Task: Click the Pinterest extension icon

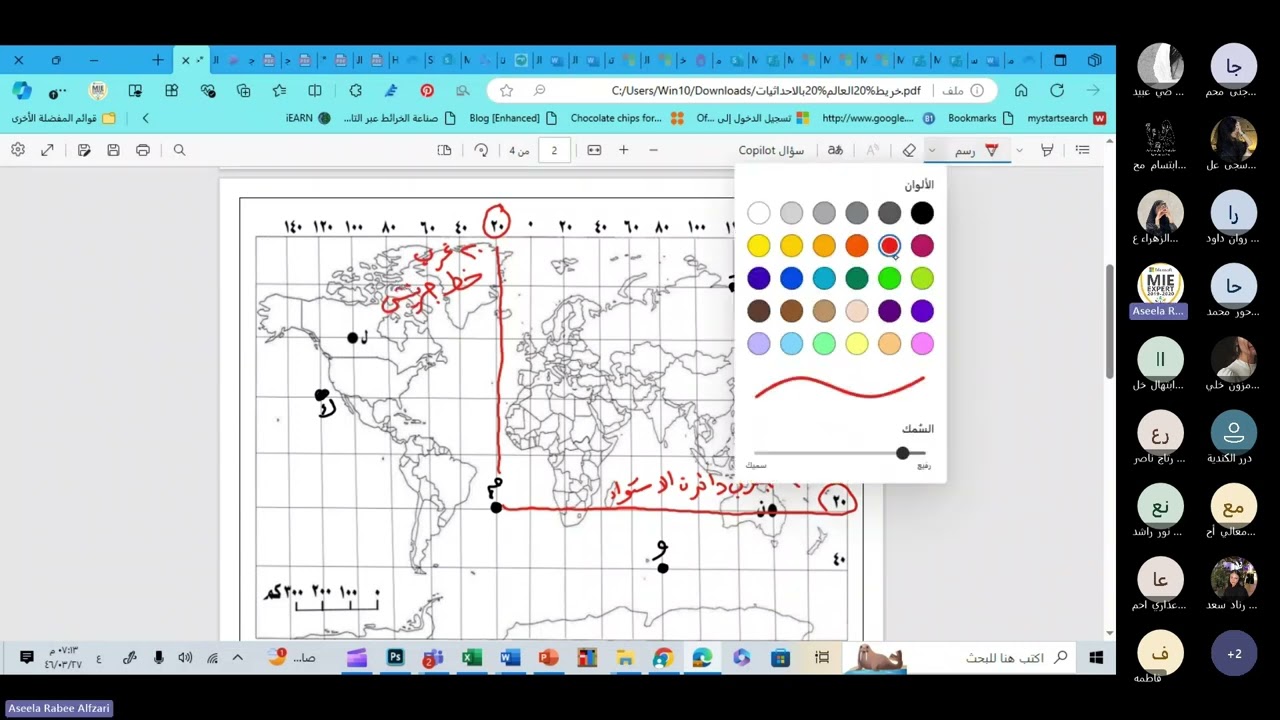Action: (x=427, y=90)
